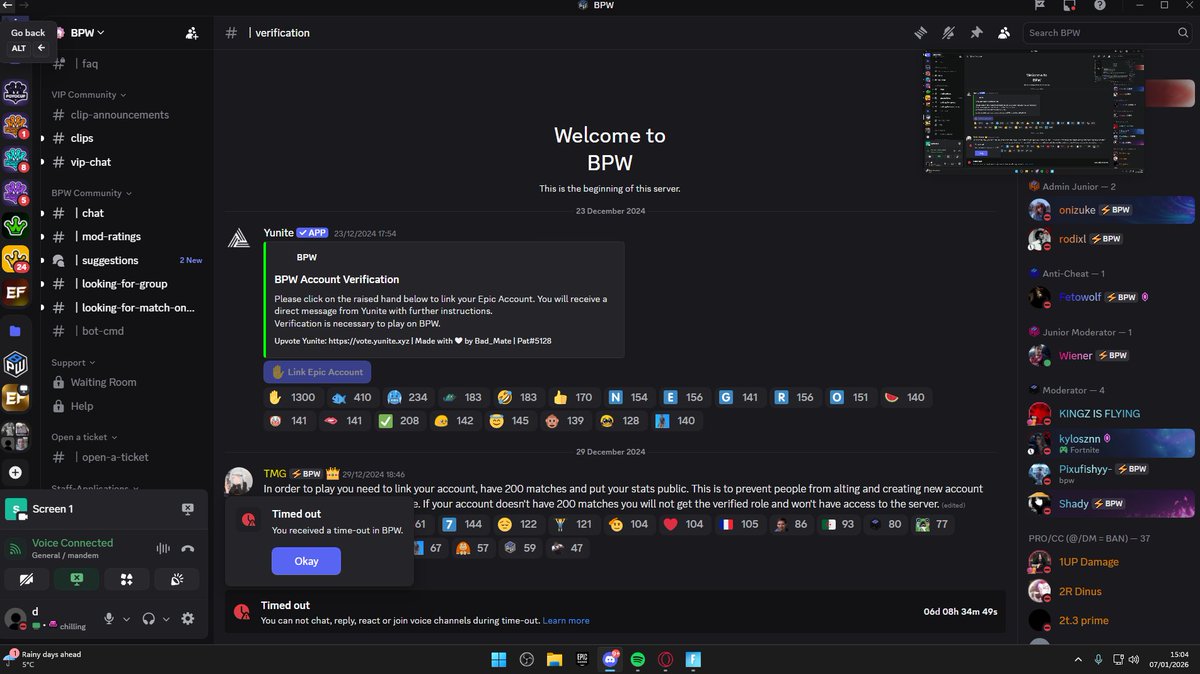Collapse the Support category
This screenshot has height=674, width=1200.
(73, 363)
